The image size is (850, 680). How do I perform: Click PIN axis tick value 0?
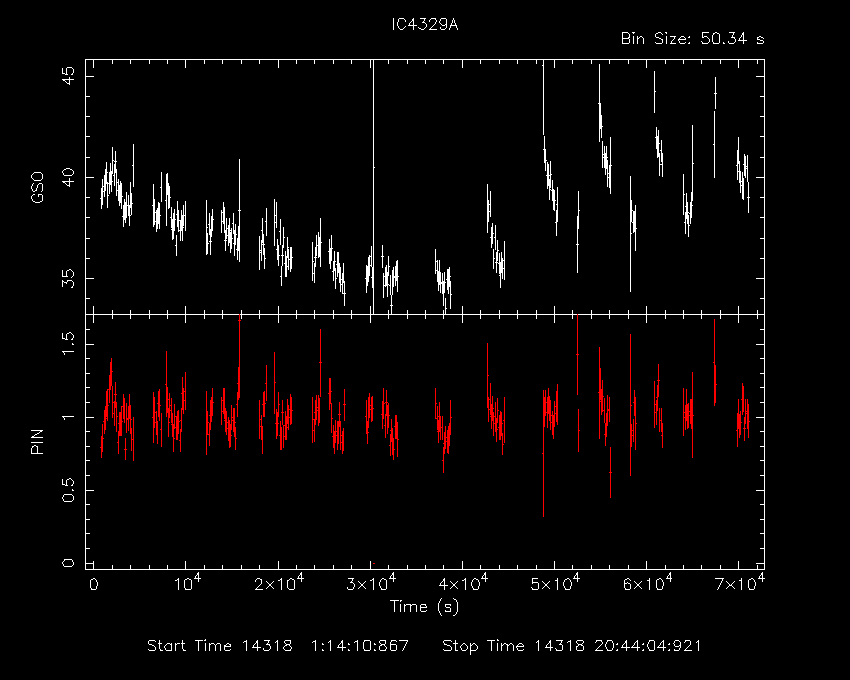coord(68,563)
